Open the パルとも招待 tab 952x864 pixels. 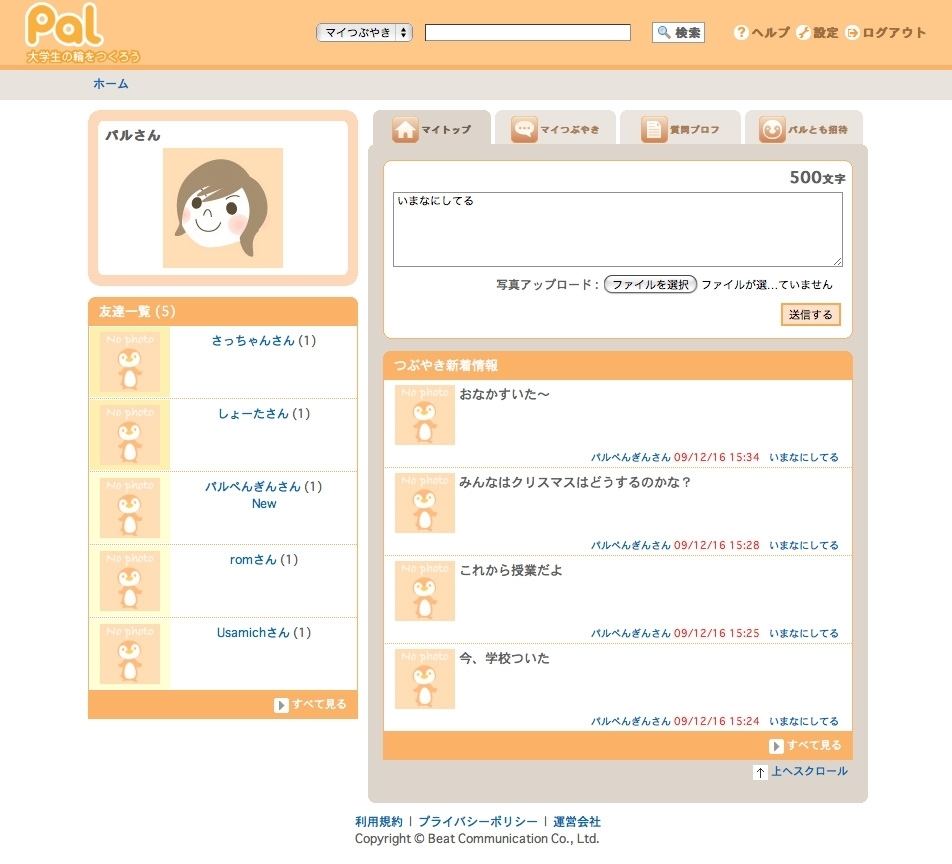(804, 129)
